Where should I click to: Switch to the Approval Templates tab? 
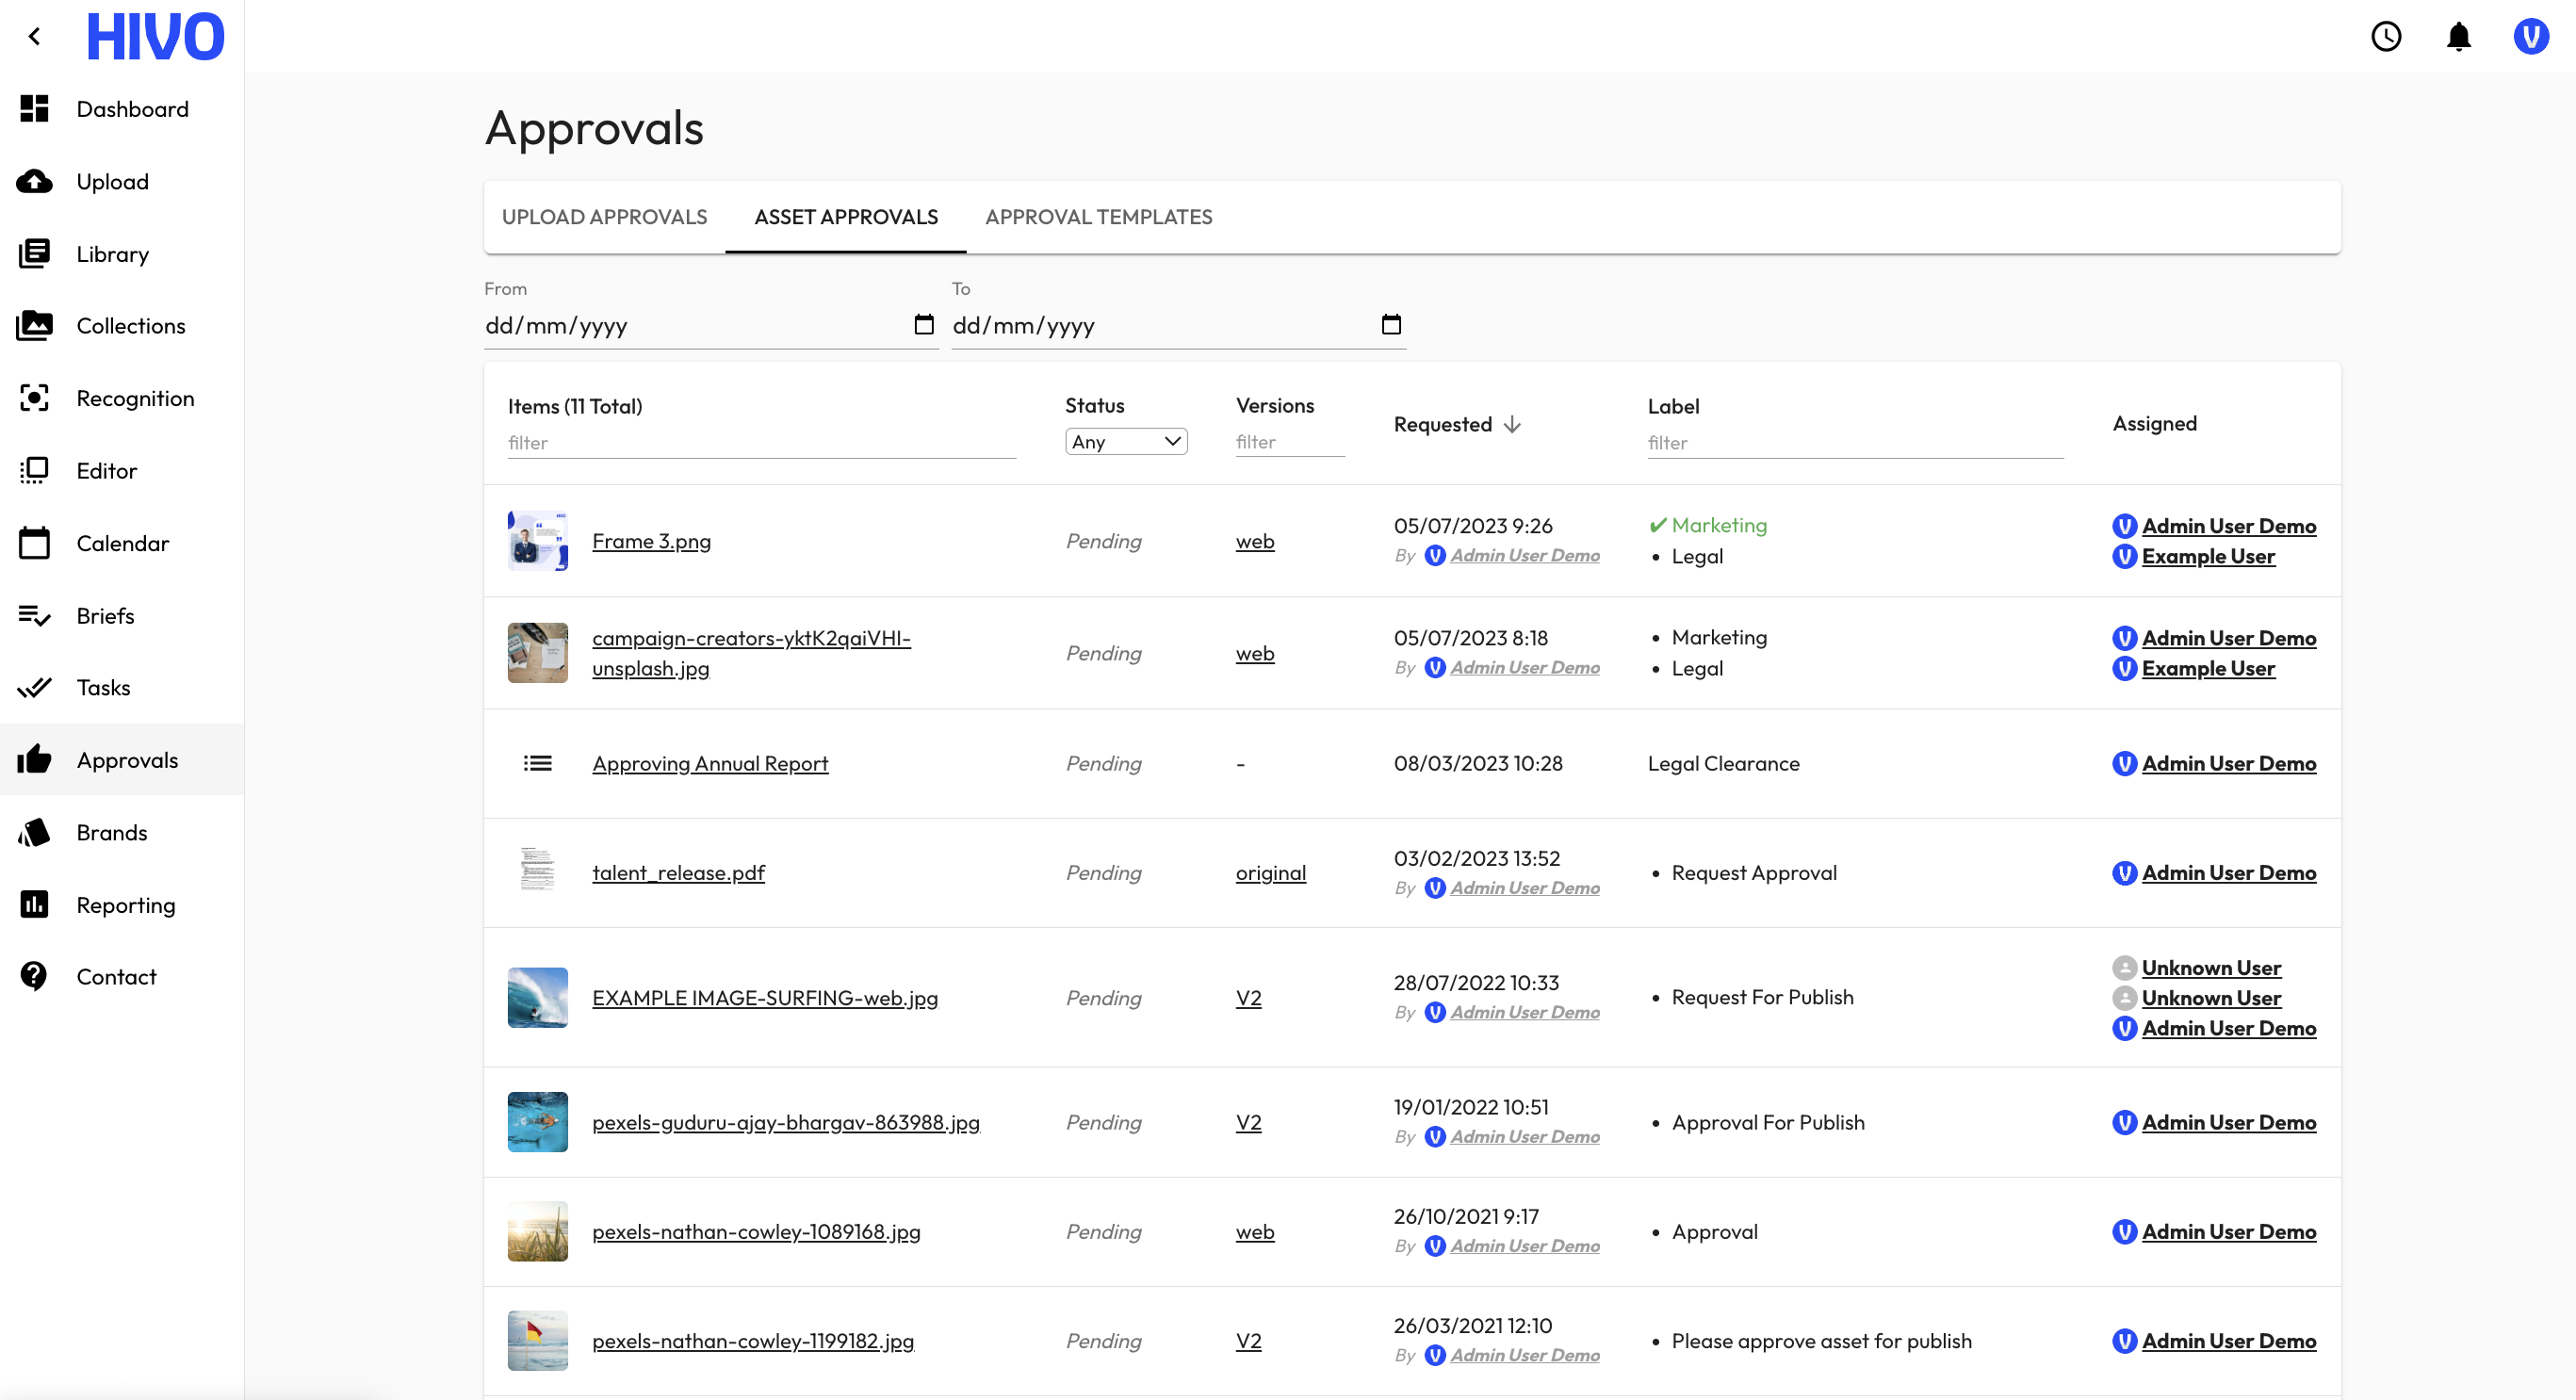[x=1098, y=217]
